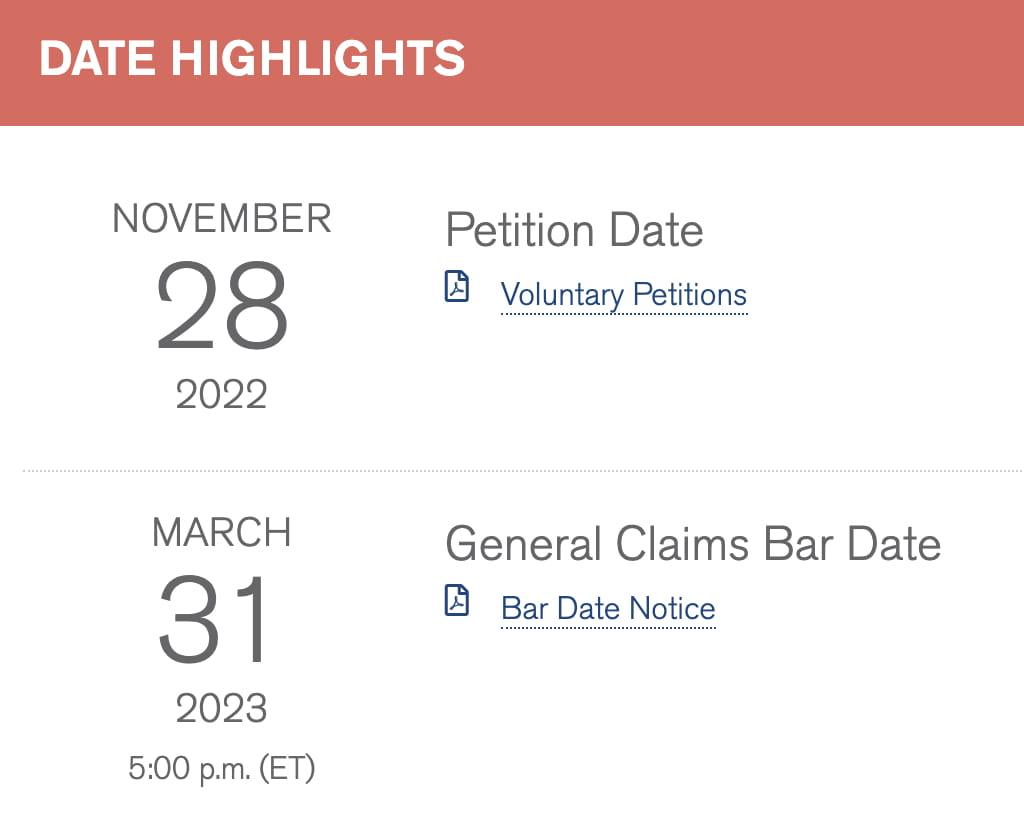Image resolution: width=1024 pixels, height=826 pixels.
Task: Select the year 2022
Action: point(221,396)
